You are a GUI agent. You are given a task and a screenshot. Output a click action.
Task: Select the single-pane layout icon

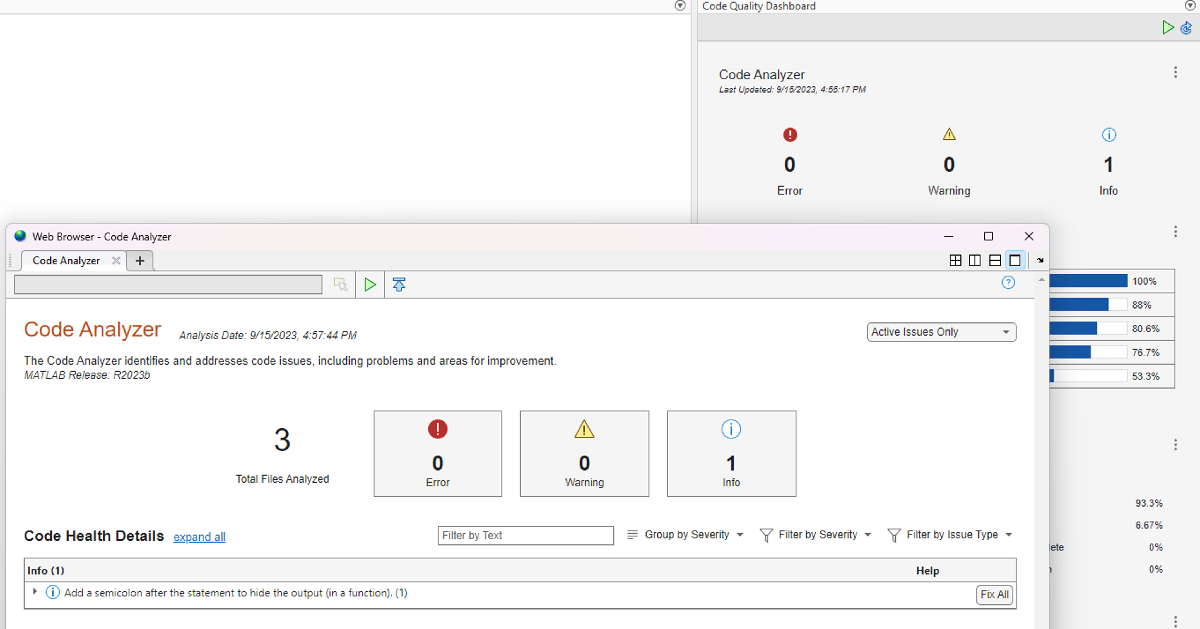tap(1015, 260)
